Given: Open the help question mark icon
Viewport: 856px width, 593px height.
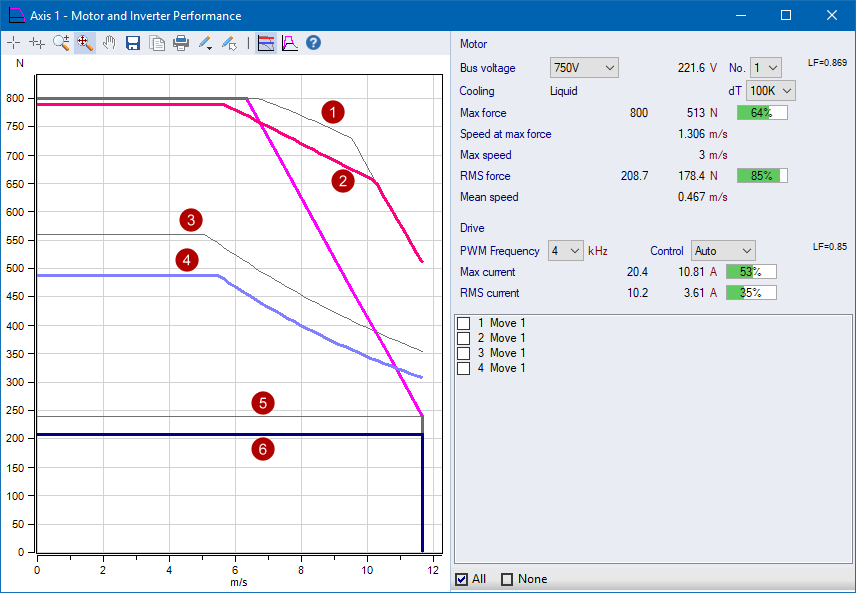Looking at the screenshot, I should tap(313, 43).
